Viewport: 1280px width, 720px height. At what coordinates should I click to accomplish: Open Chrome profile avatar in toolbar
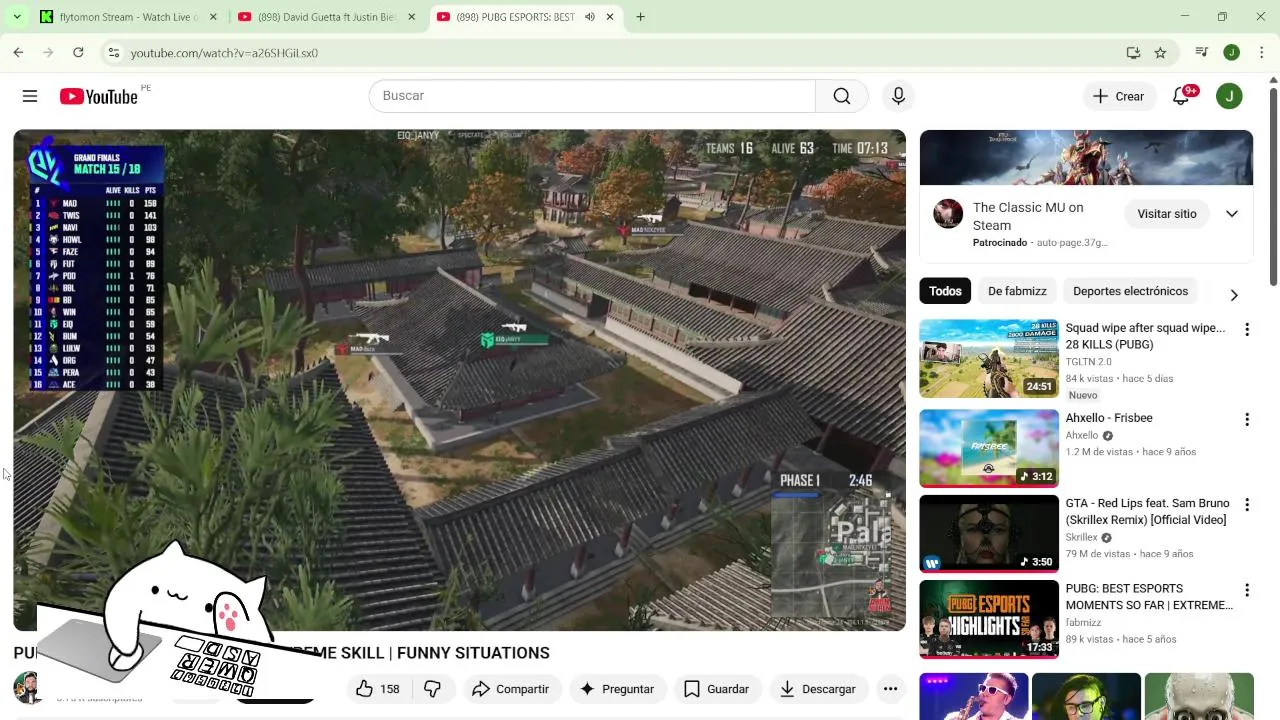click(1232, 52)
